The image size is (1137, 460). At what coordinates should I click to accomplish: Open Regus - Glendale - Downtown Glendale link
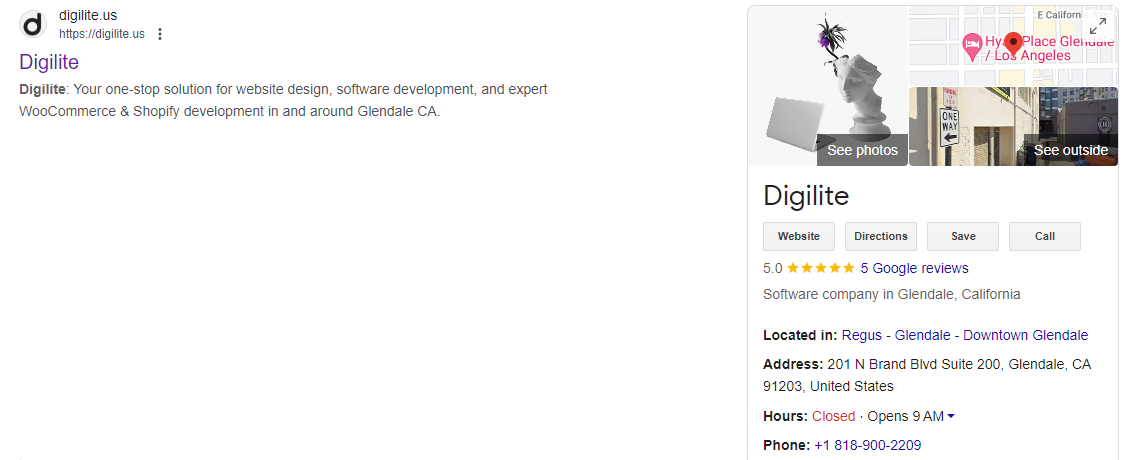point(964,335)
